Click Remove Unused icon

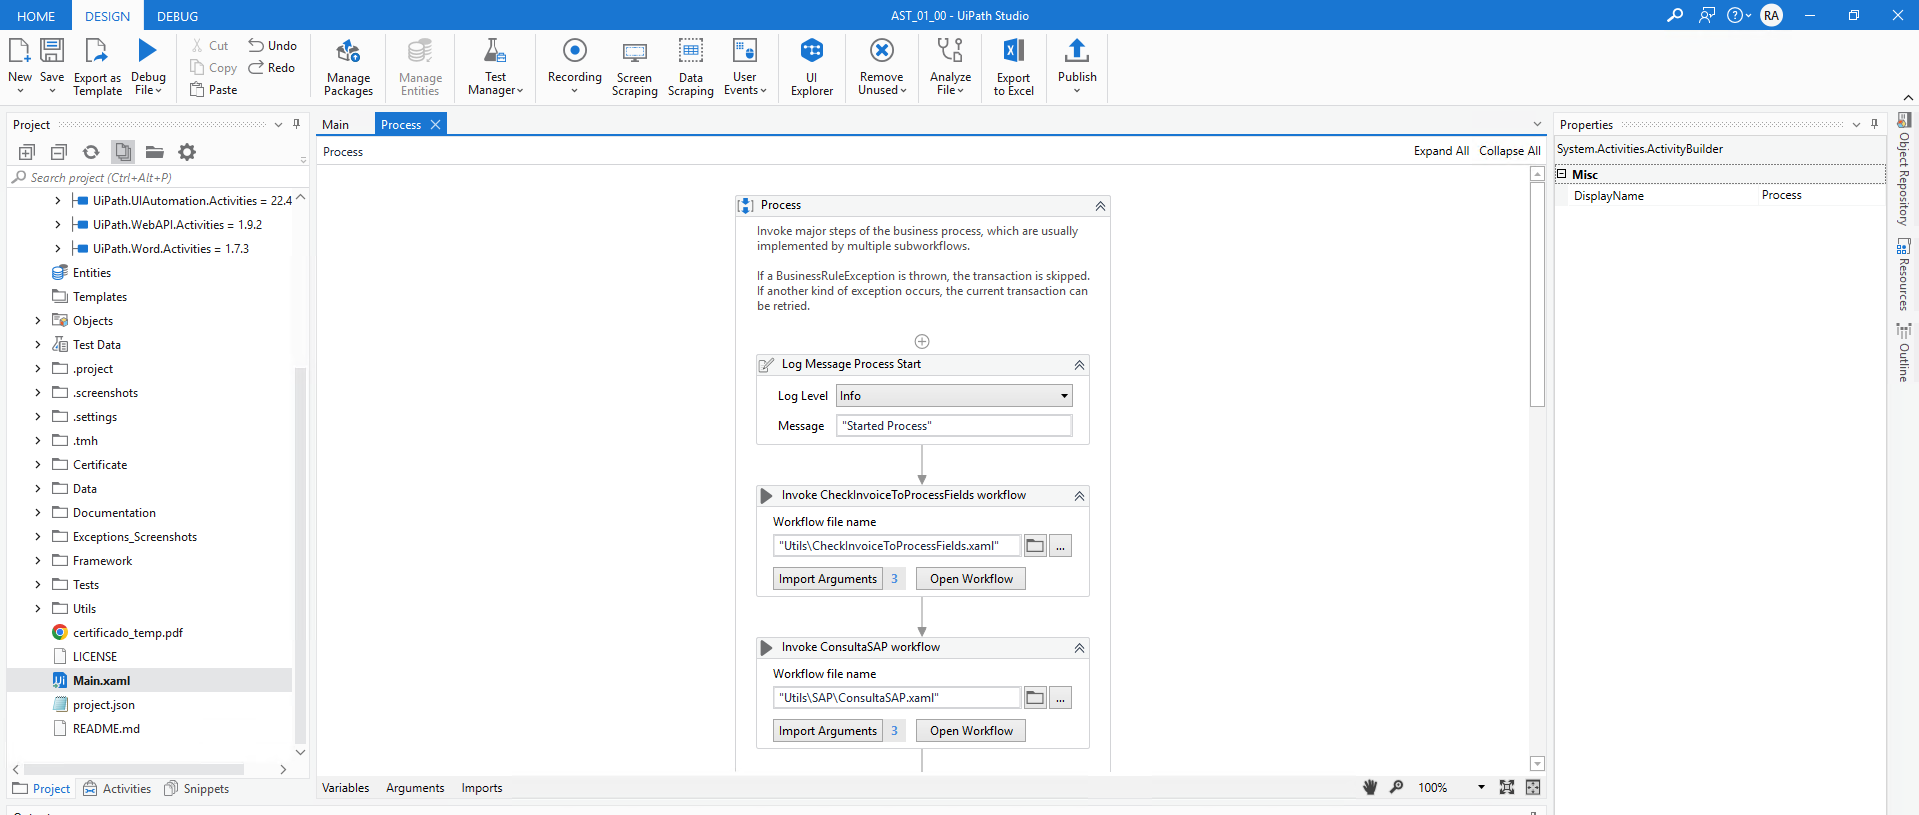tap(882, 50)
